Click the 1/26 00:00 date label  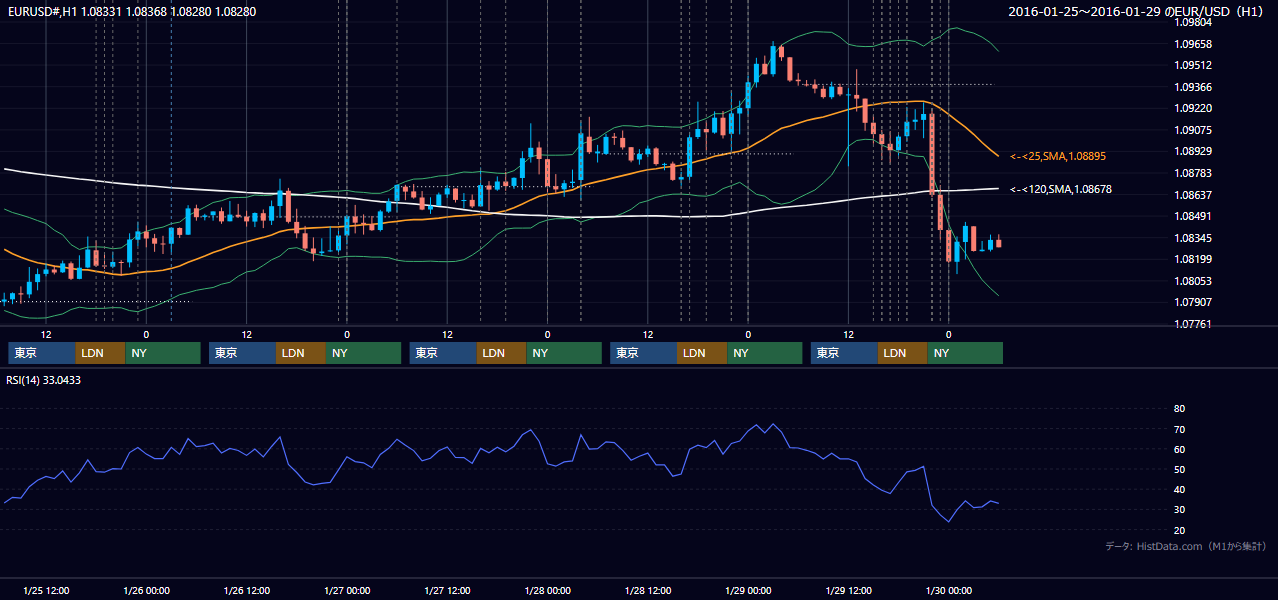point(146,590)
